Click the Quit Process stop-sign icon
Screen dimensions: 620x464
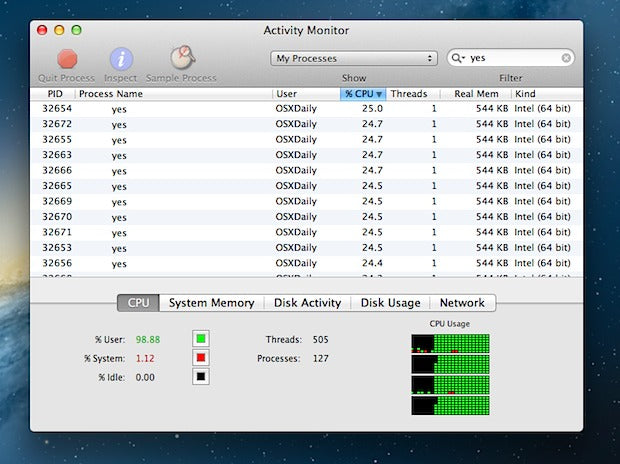[x=68, y=59]
